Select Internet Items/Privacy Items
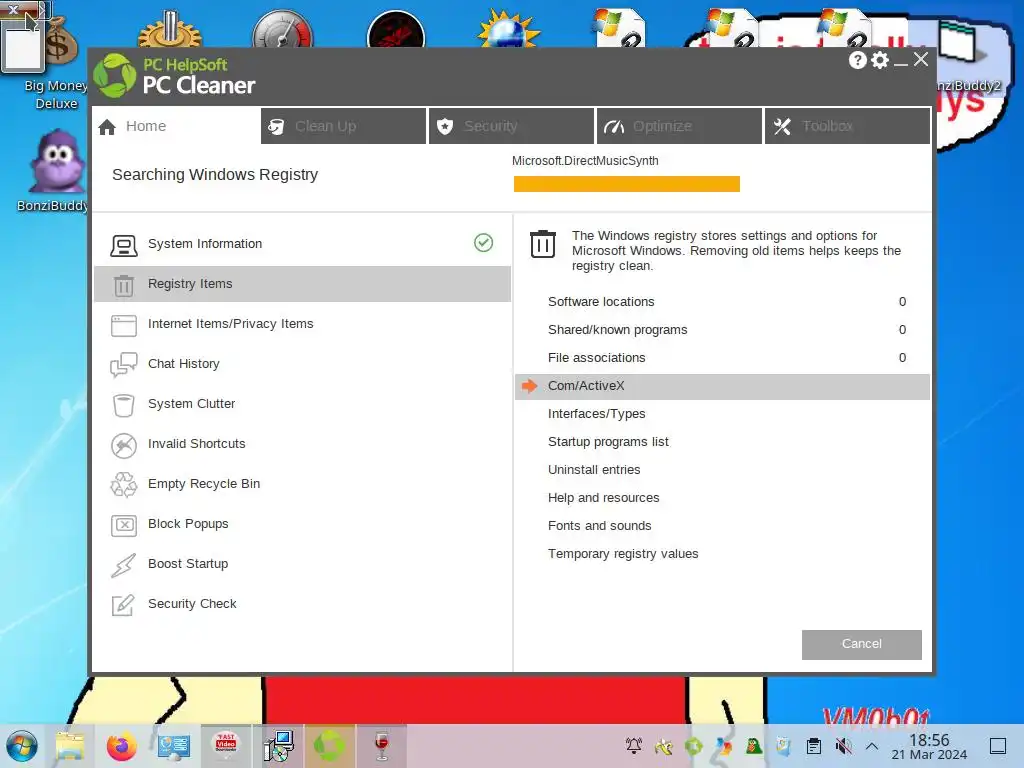This screenshot has height=768, width=1024. click(x=302, y=323)
